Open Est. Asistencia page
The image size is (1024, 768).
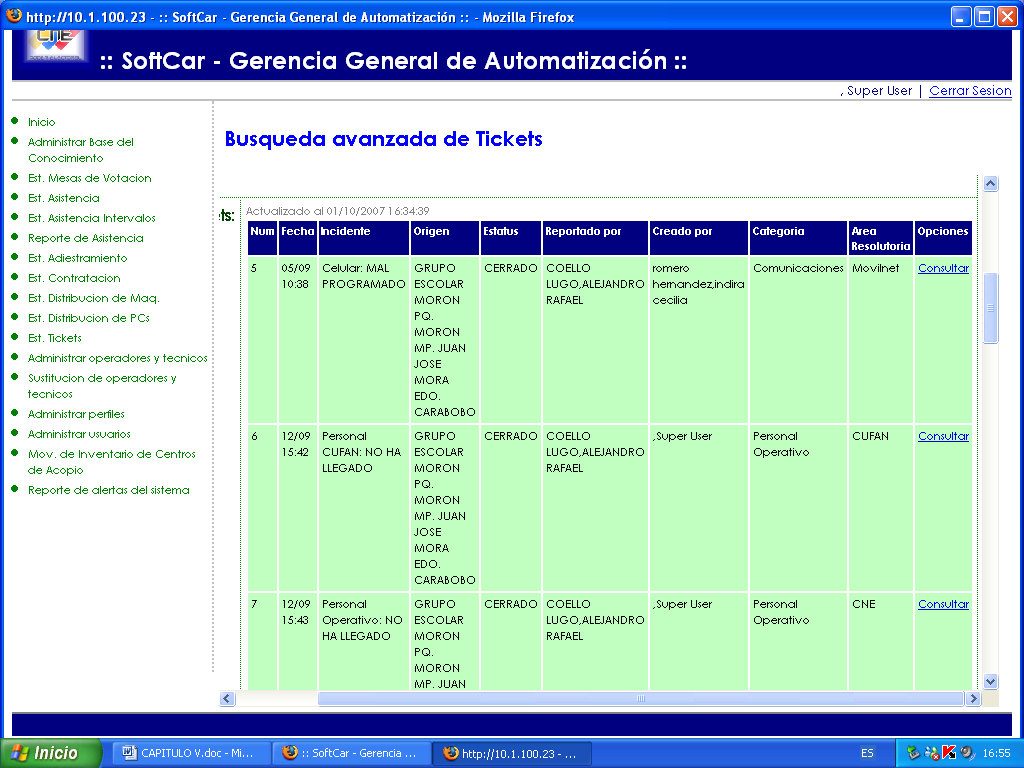coord(64,198)
